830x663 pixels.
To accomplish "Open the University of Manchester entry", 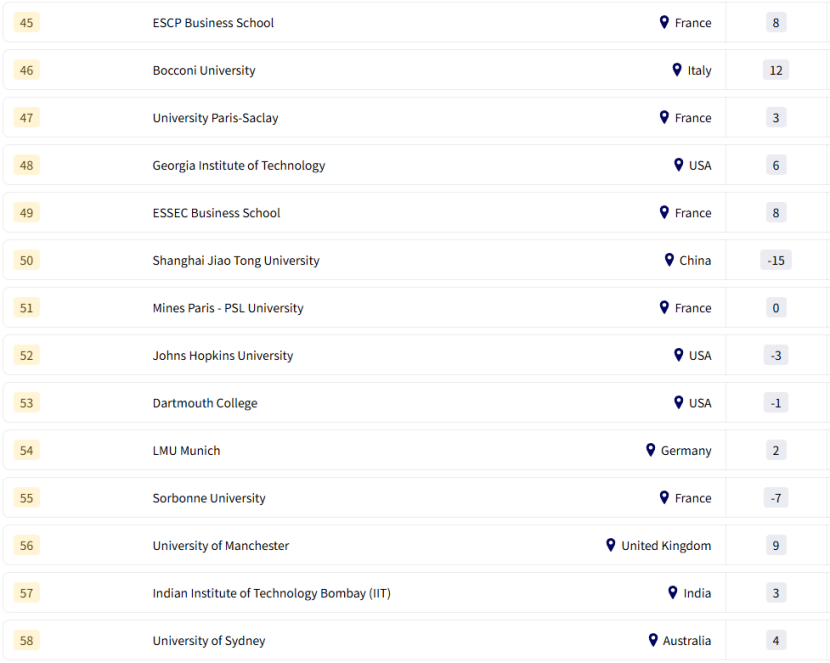I will [x=221, y=545].
